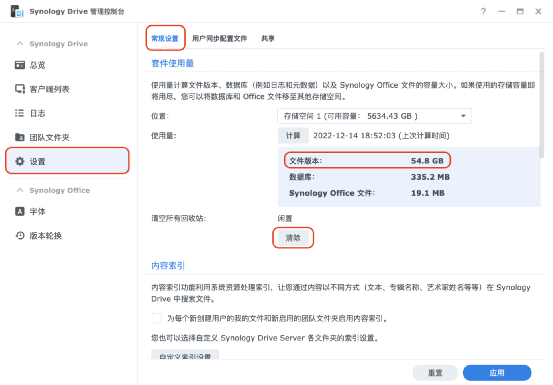Screen dimensions: 553x385
Task: Enable content indexing checkbox for new users
Action: click(x=157, y=318)
